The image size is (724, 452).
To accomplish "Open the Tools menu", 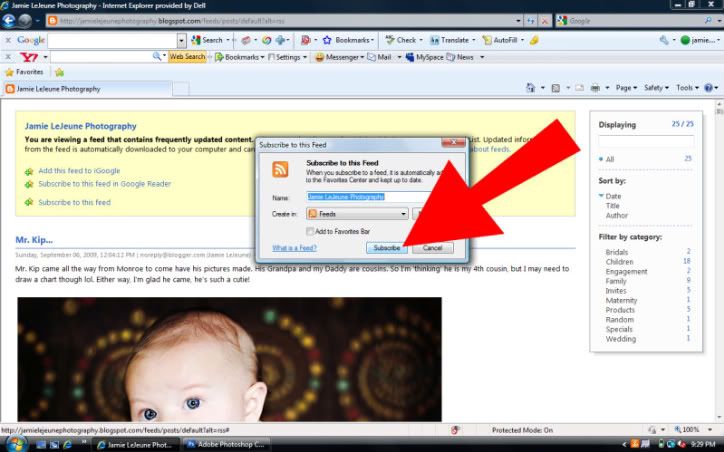I will coord(687,88).
